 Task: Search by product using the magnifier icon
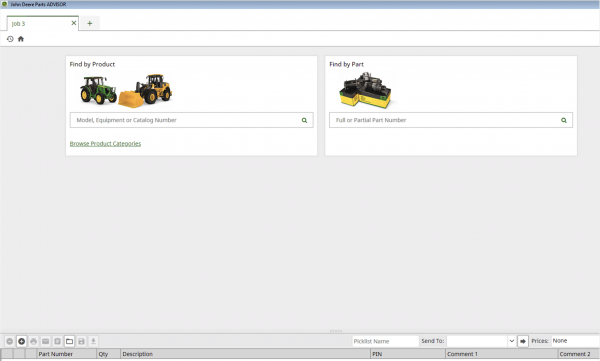click(x=304, y=120)
